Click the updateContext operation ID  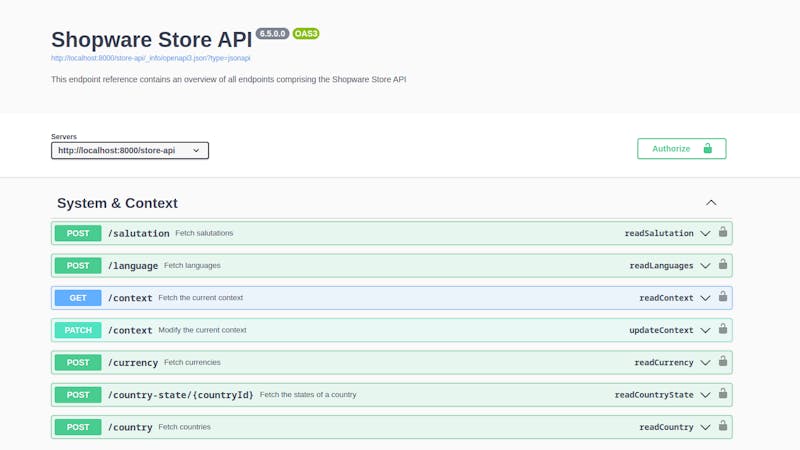pos(661,330)
